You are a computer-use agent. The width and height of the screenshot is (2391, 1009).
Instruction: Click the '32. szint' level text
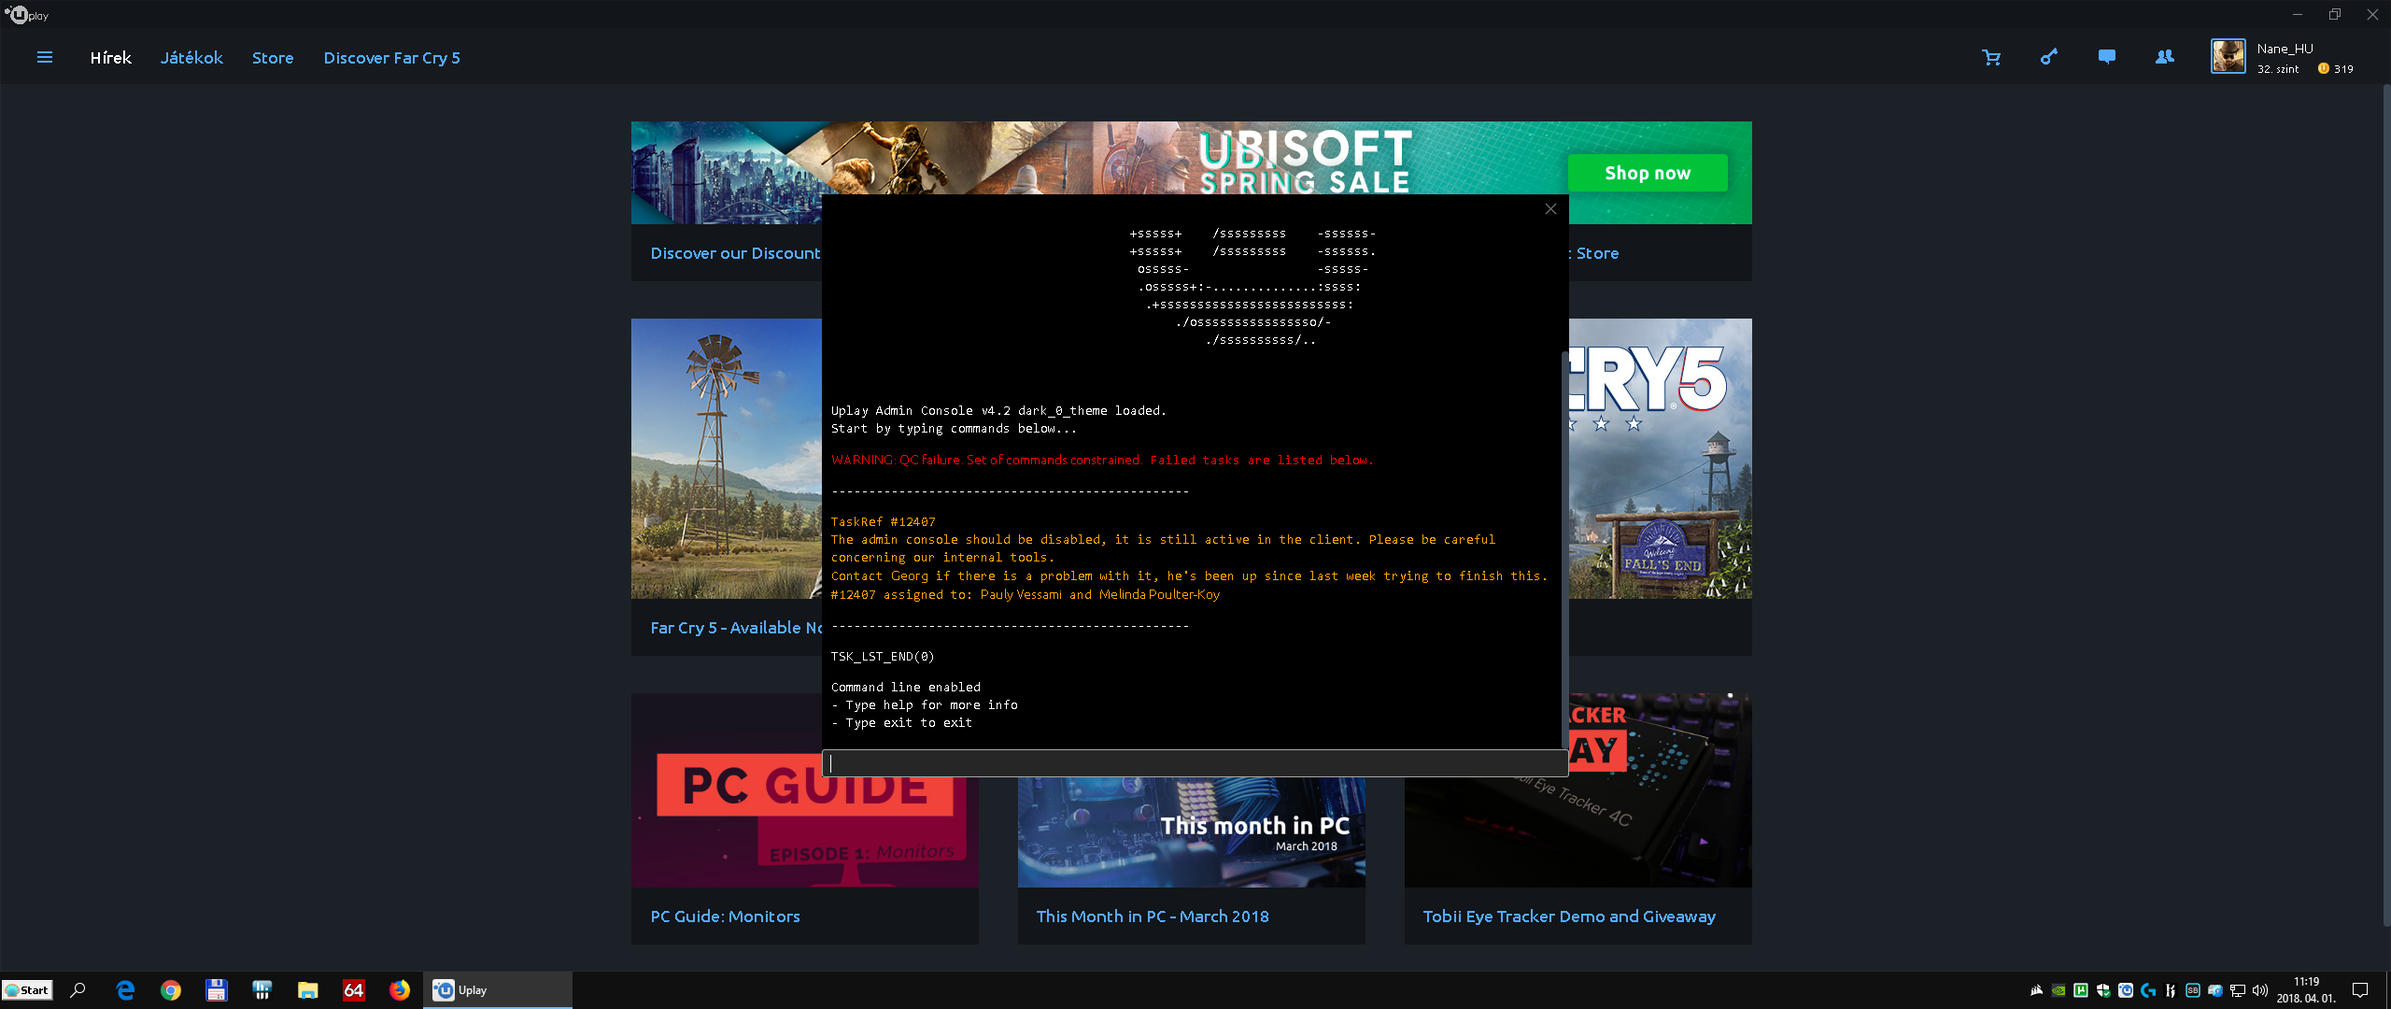[x=2277, y=69]
